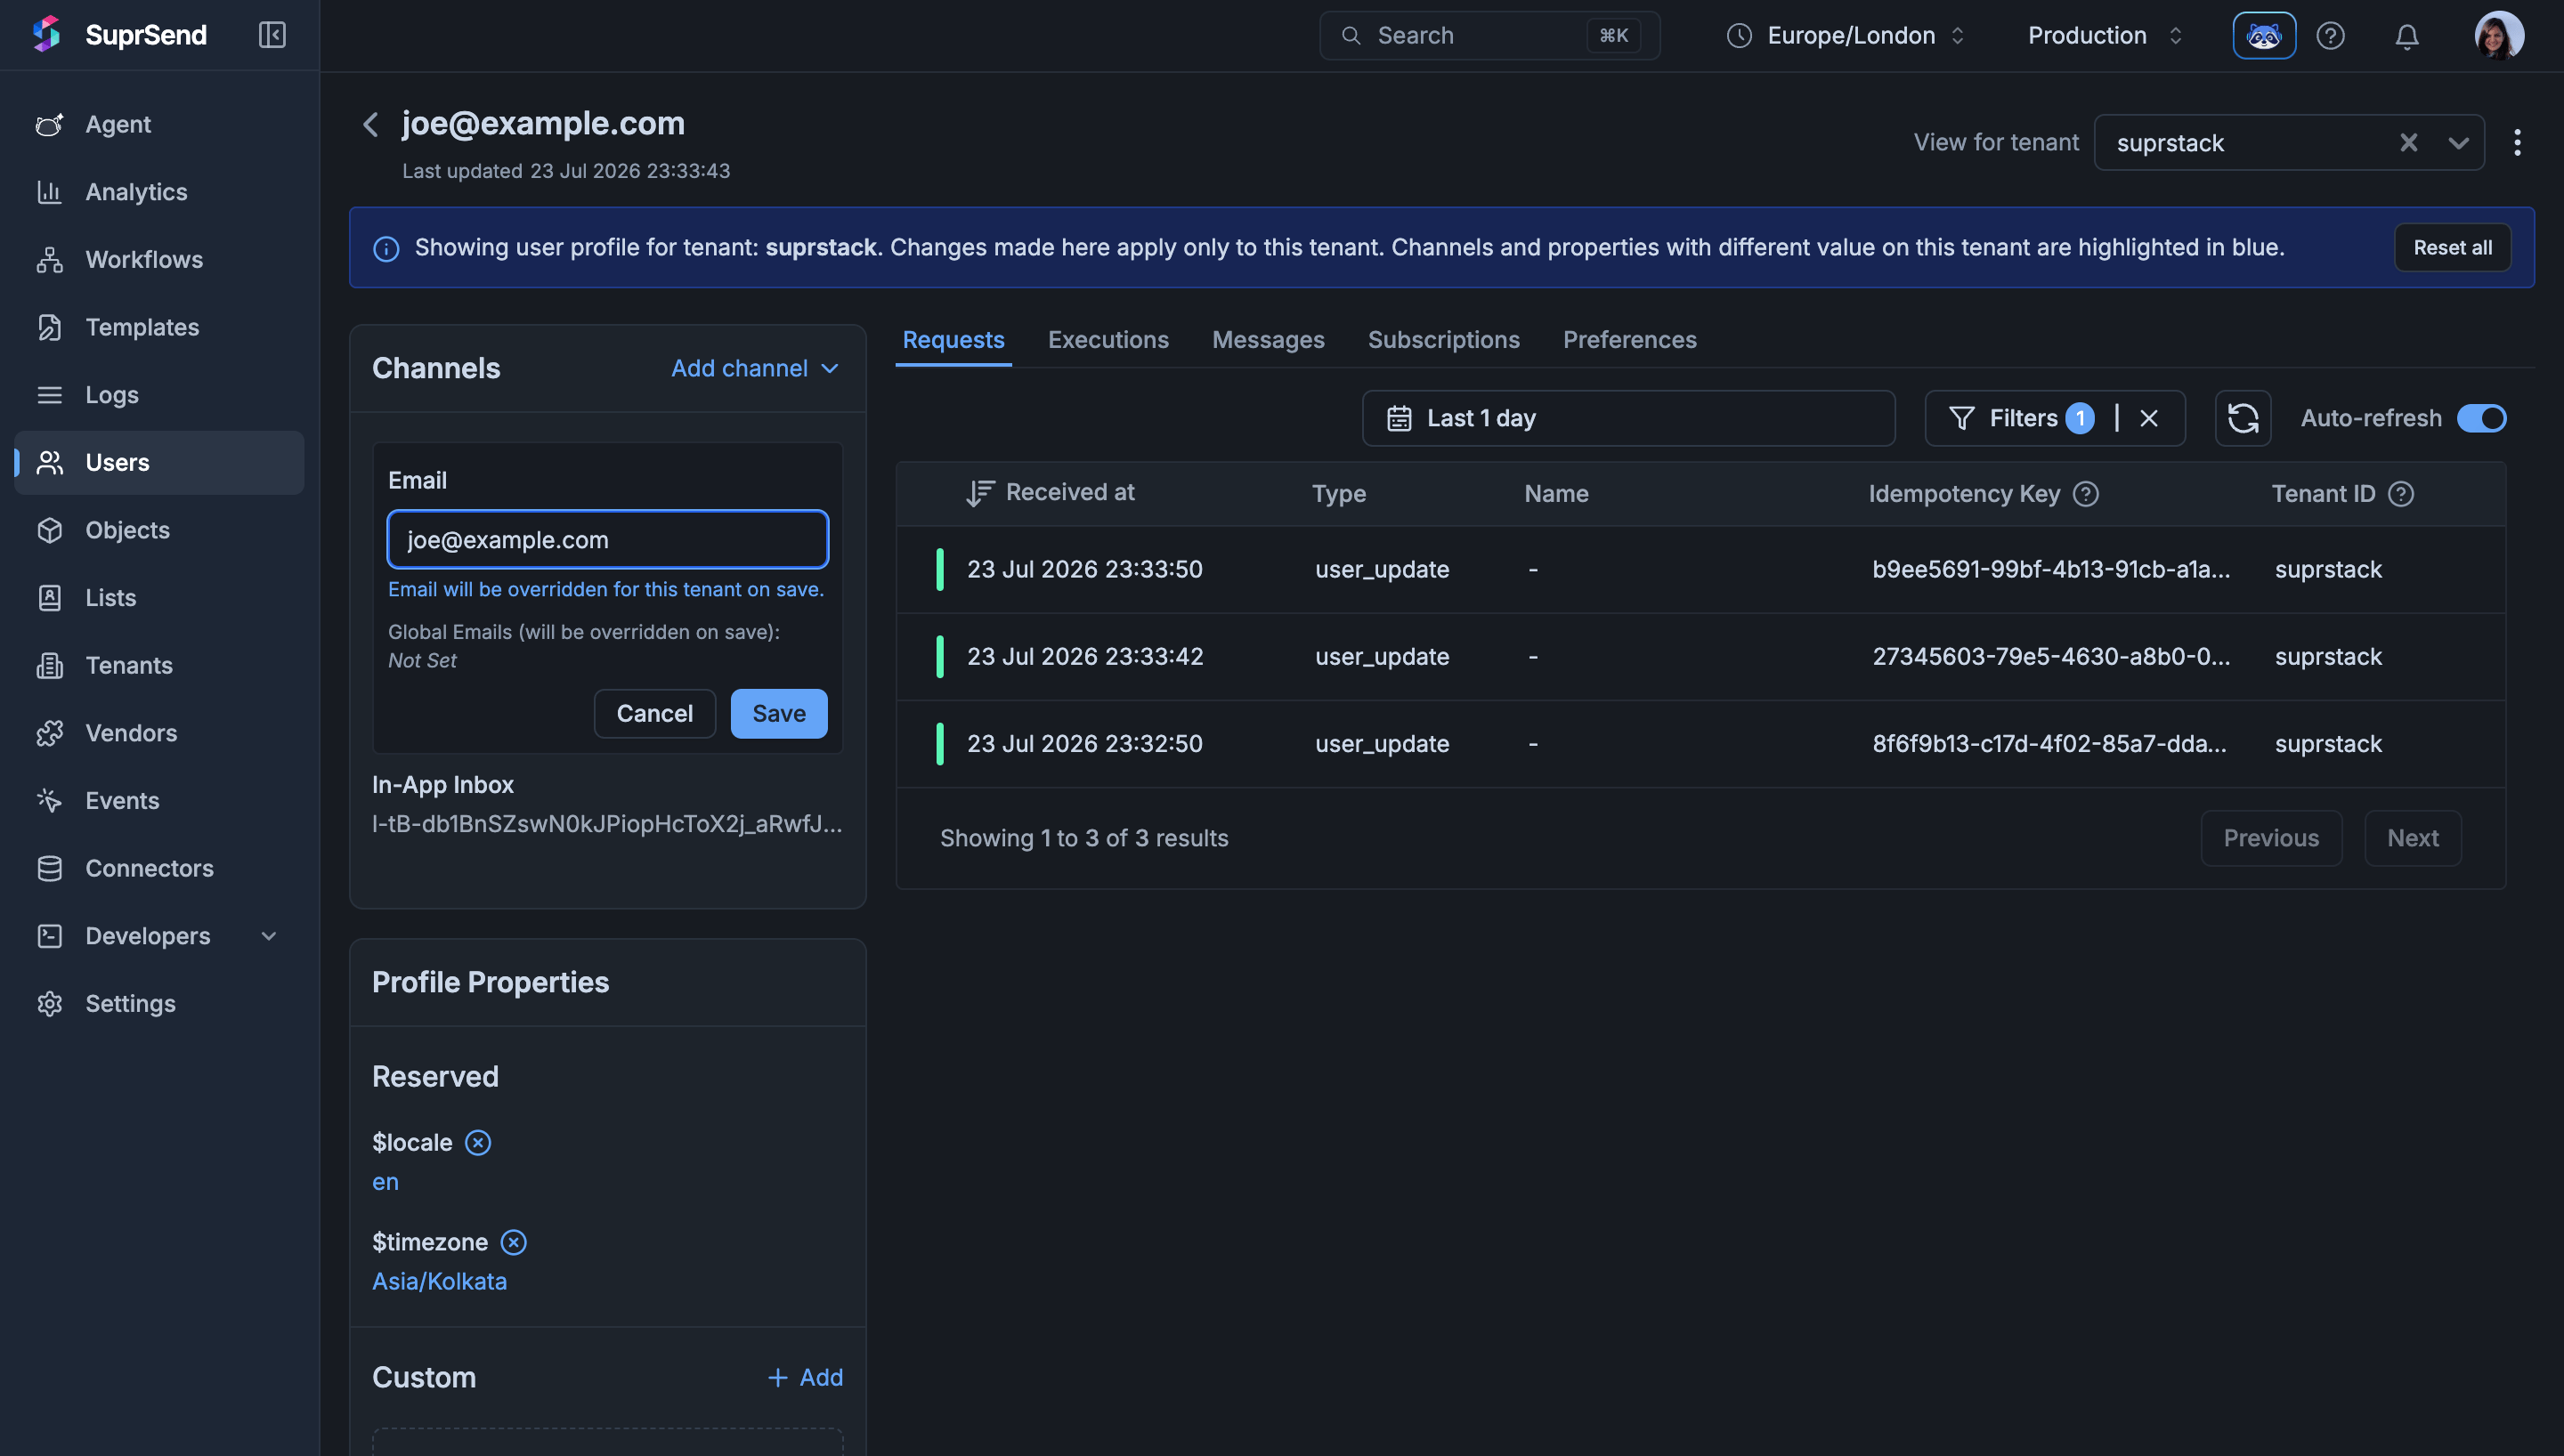This screenshot has height=1456, width=2564.
Task: Click Idempotency Key help icon
Action: click(2086, 494)
